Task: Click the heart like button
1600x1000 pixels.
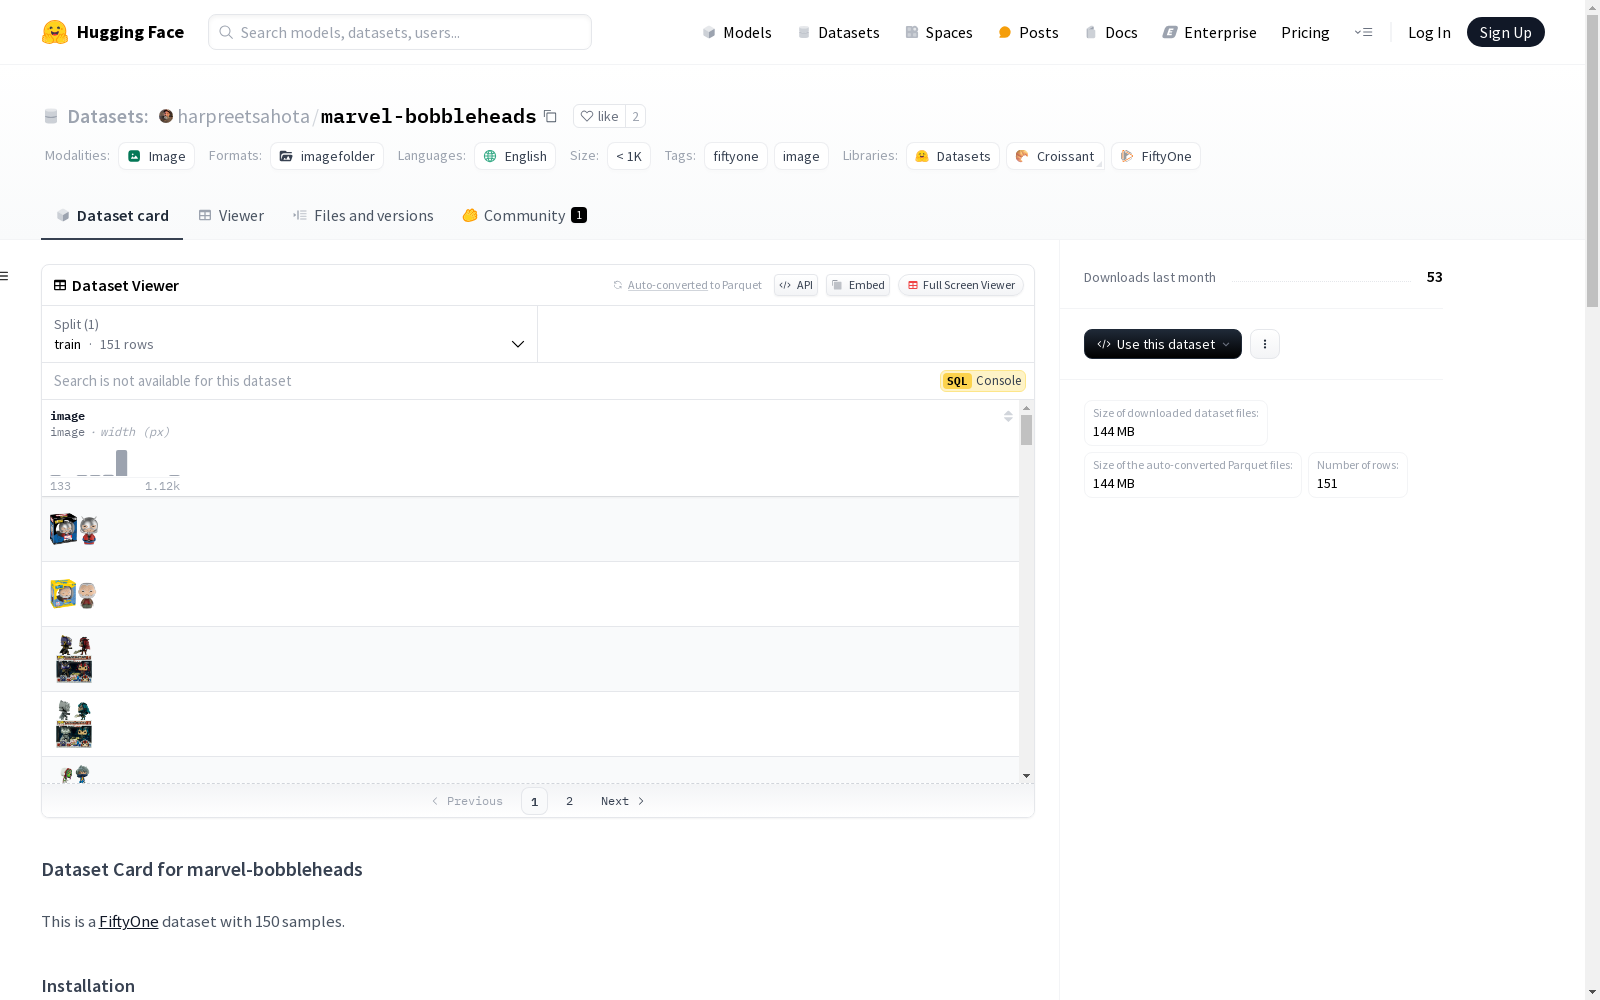Action: point(599,116)
